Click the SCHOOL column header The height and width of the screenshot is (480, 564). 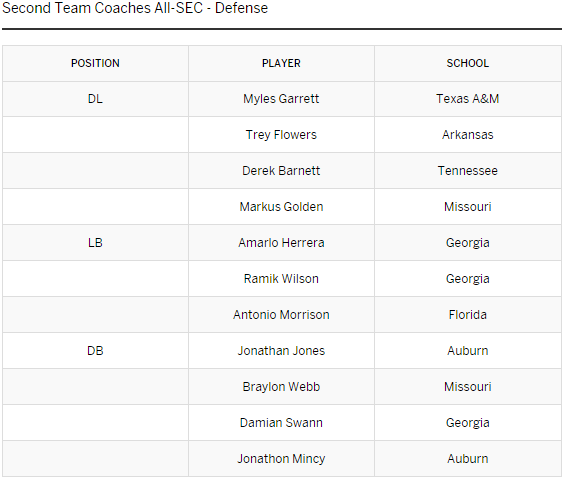468,63
